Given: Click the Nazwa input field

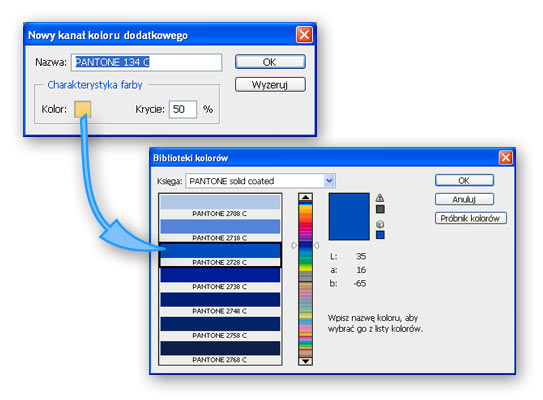Looking at the screenshot, I should click(146, 62).
